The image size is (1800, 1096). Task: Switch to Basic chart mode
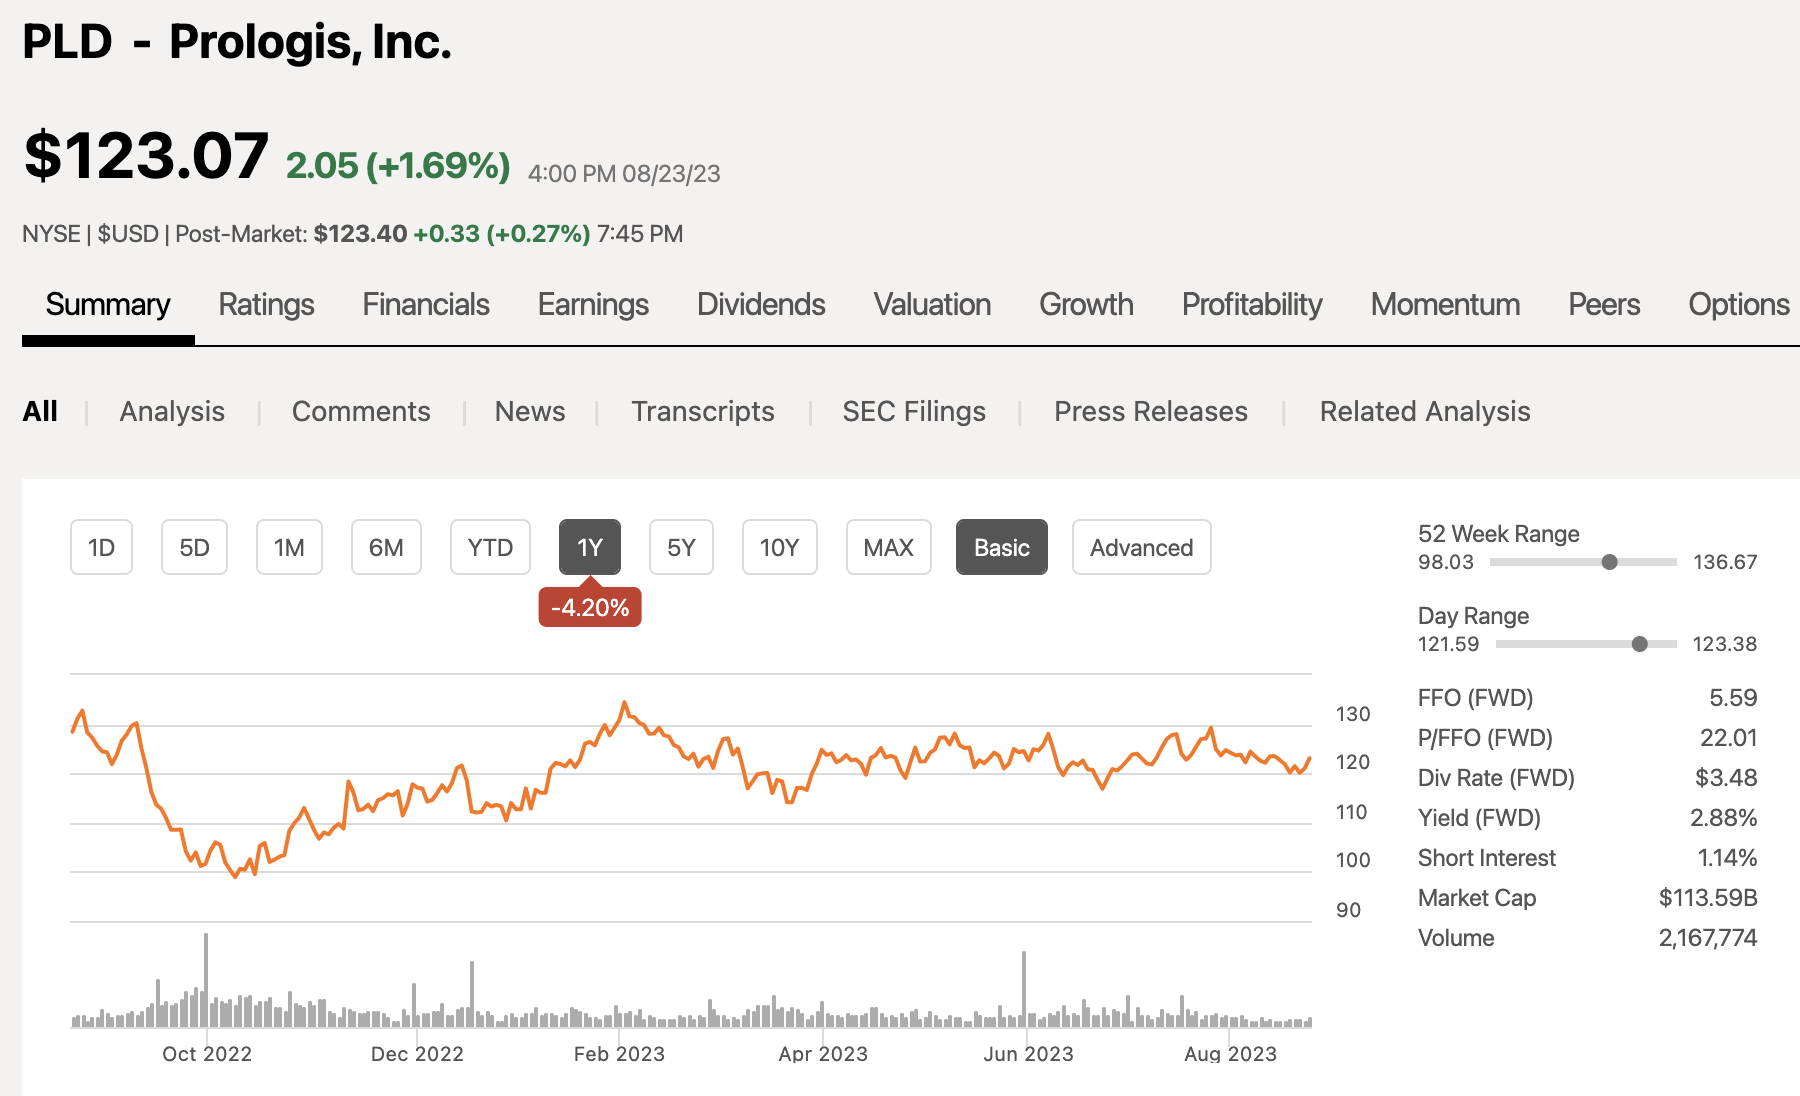[x=1002, y=547]
